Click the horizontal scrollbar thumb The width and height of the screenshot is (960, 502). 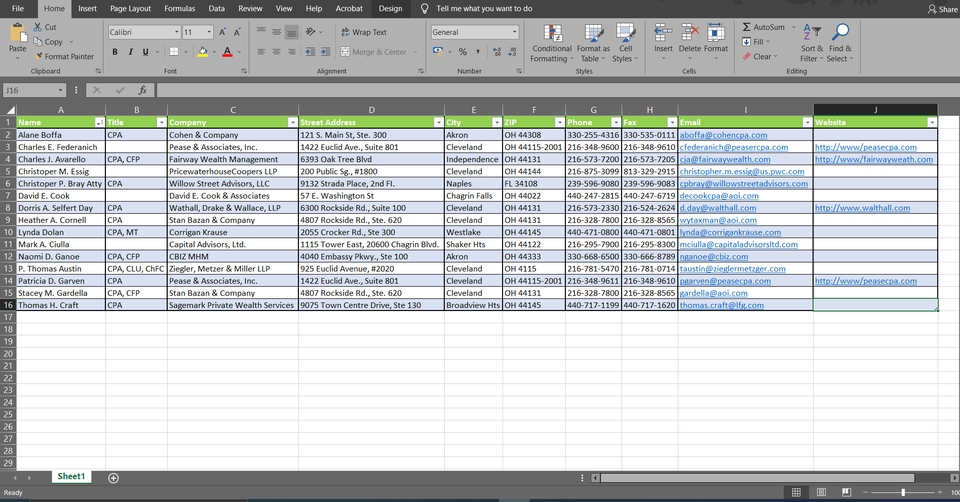tap(757, 478)
